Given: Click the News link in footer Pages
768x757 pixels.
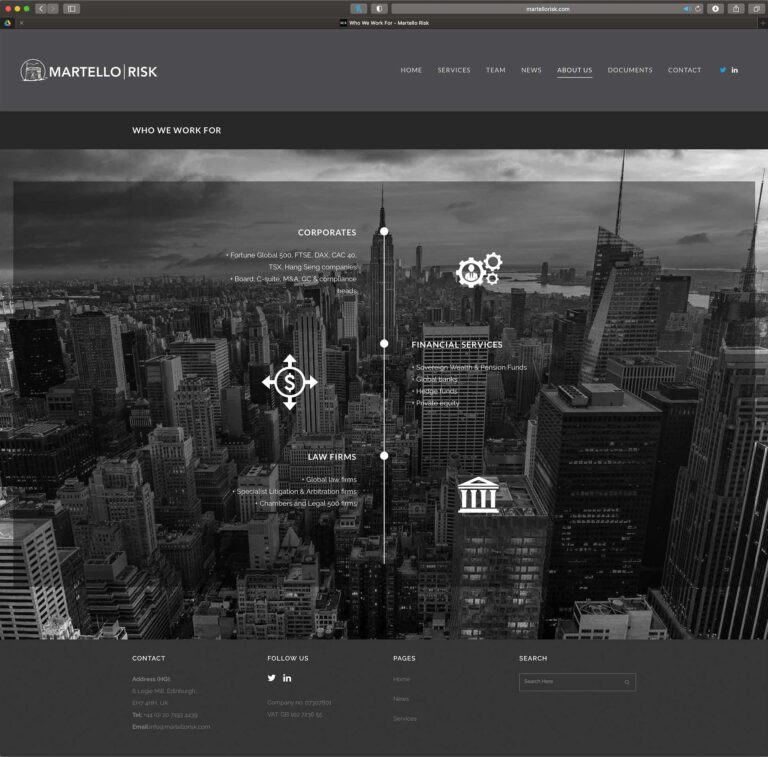Looking at the screenshot, I should [x=401, y=699].
